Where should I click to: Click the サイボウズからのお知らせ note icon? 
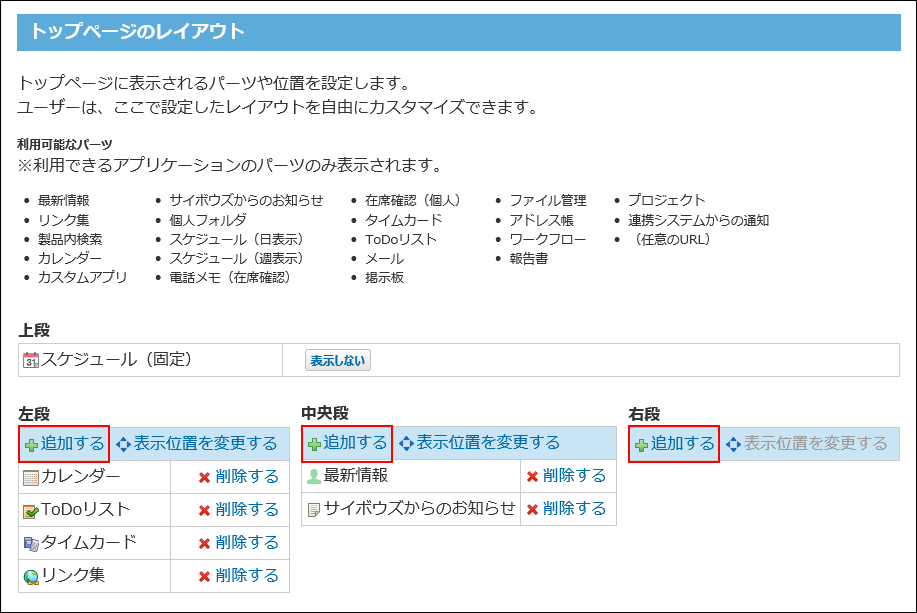[314, 510]
